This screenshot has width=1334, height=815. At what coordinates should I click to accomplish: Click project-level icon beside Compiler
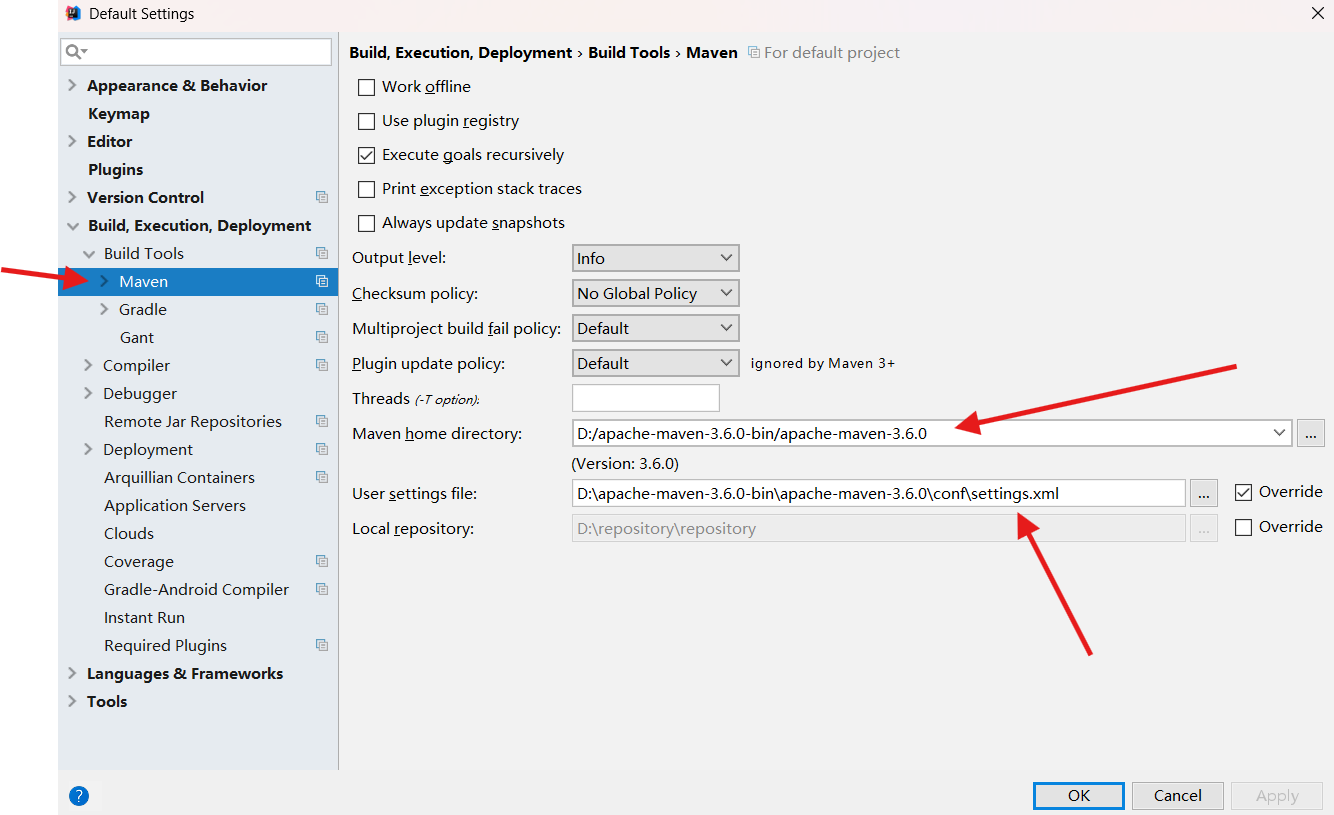pos(321,366)
